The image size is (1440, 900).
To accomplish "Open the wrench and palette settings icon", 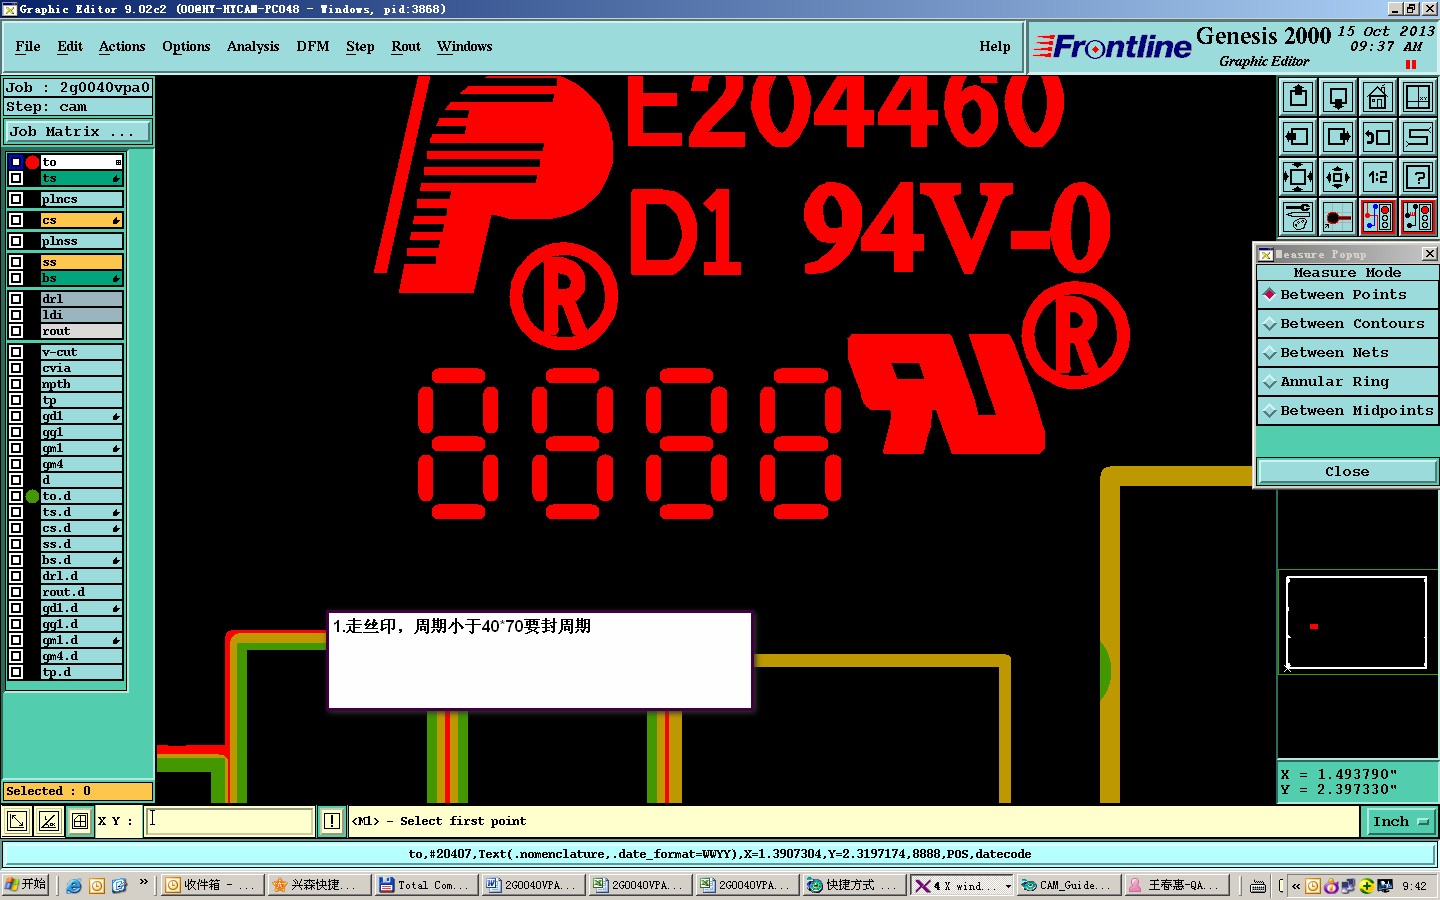I will point(1298,217).
